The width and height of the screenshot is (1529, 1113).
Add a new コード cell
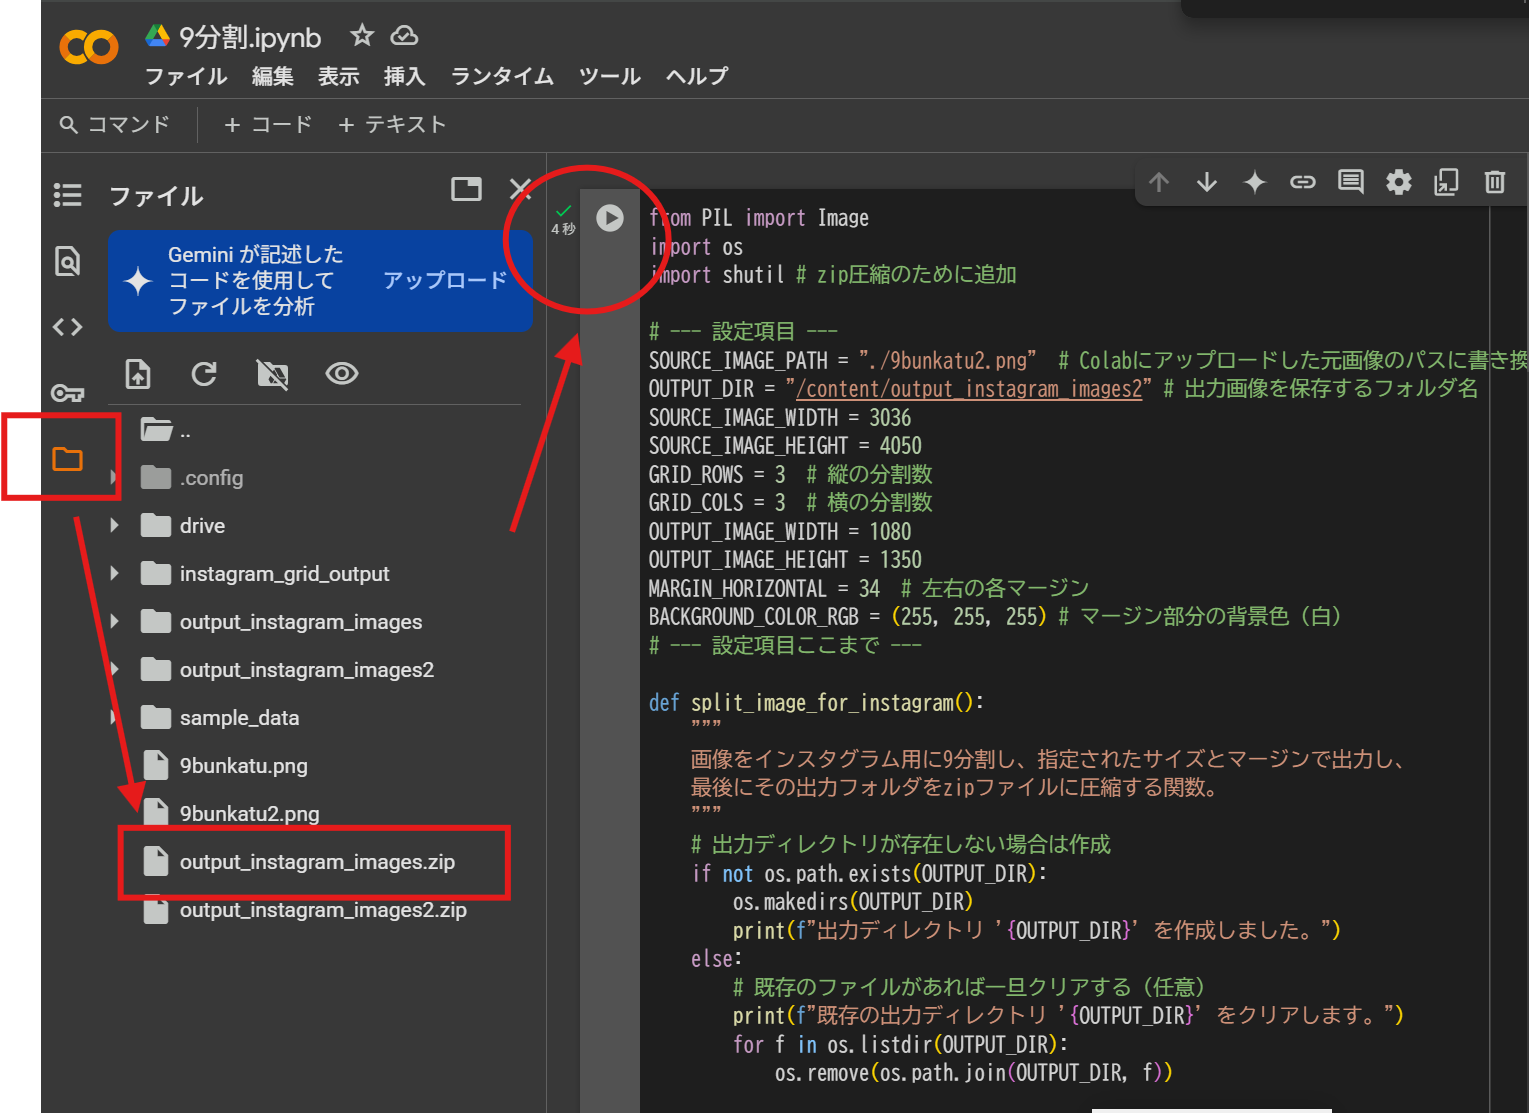pos(268,125)
